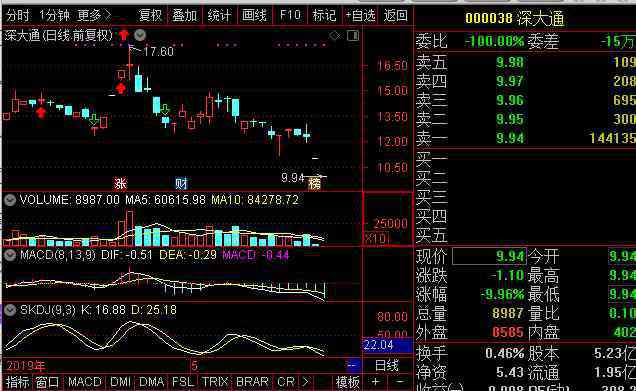
Task: Click the 复权 toolbar button
Action: (150, 16)
